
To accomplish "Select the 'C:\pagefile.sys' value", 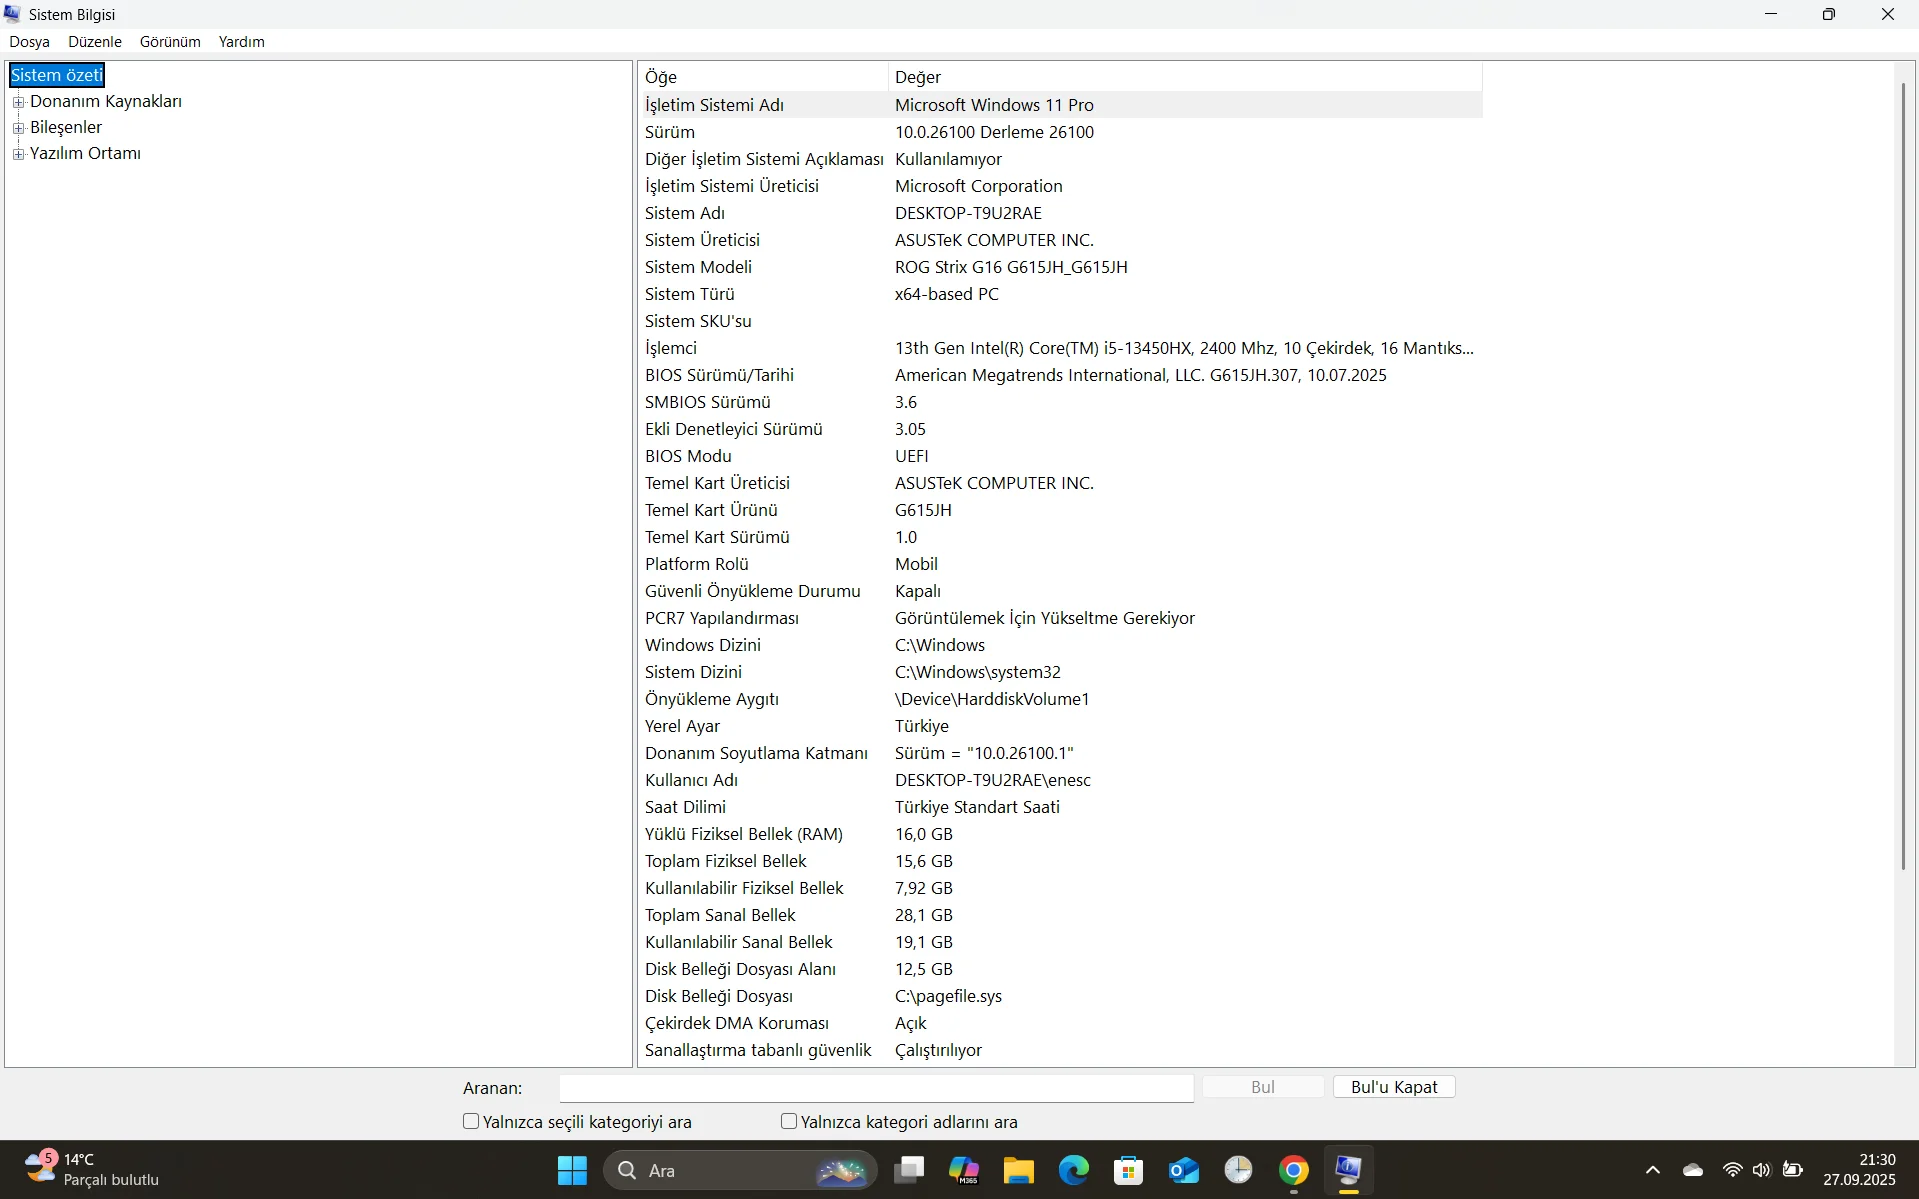I will [948, 996].
